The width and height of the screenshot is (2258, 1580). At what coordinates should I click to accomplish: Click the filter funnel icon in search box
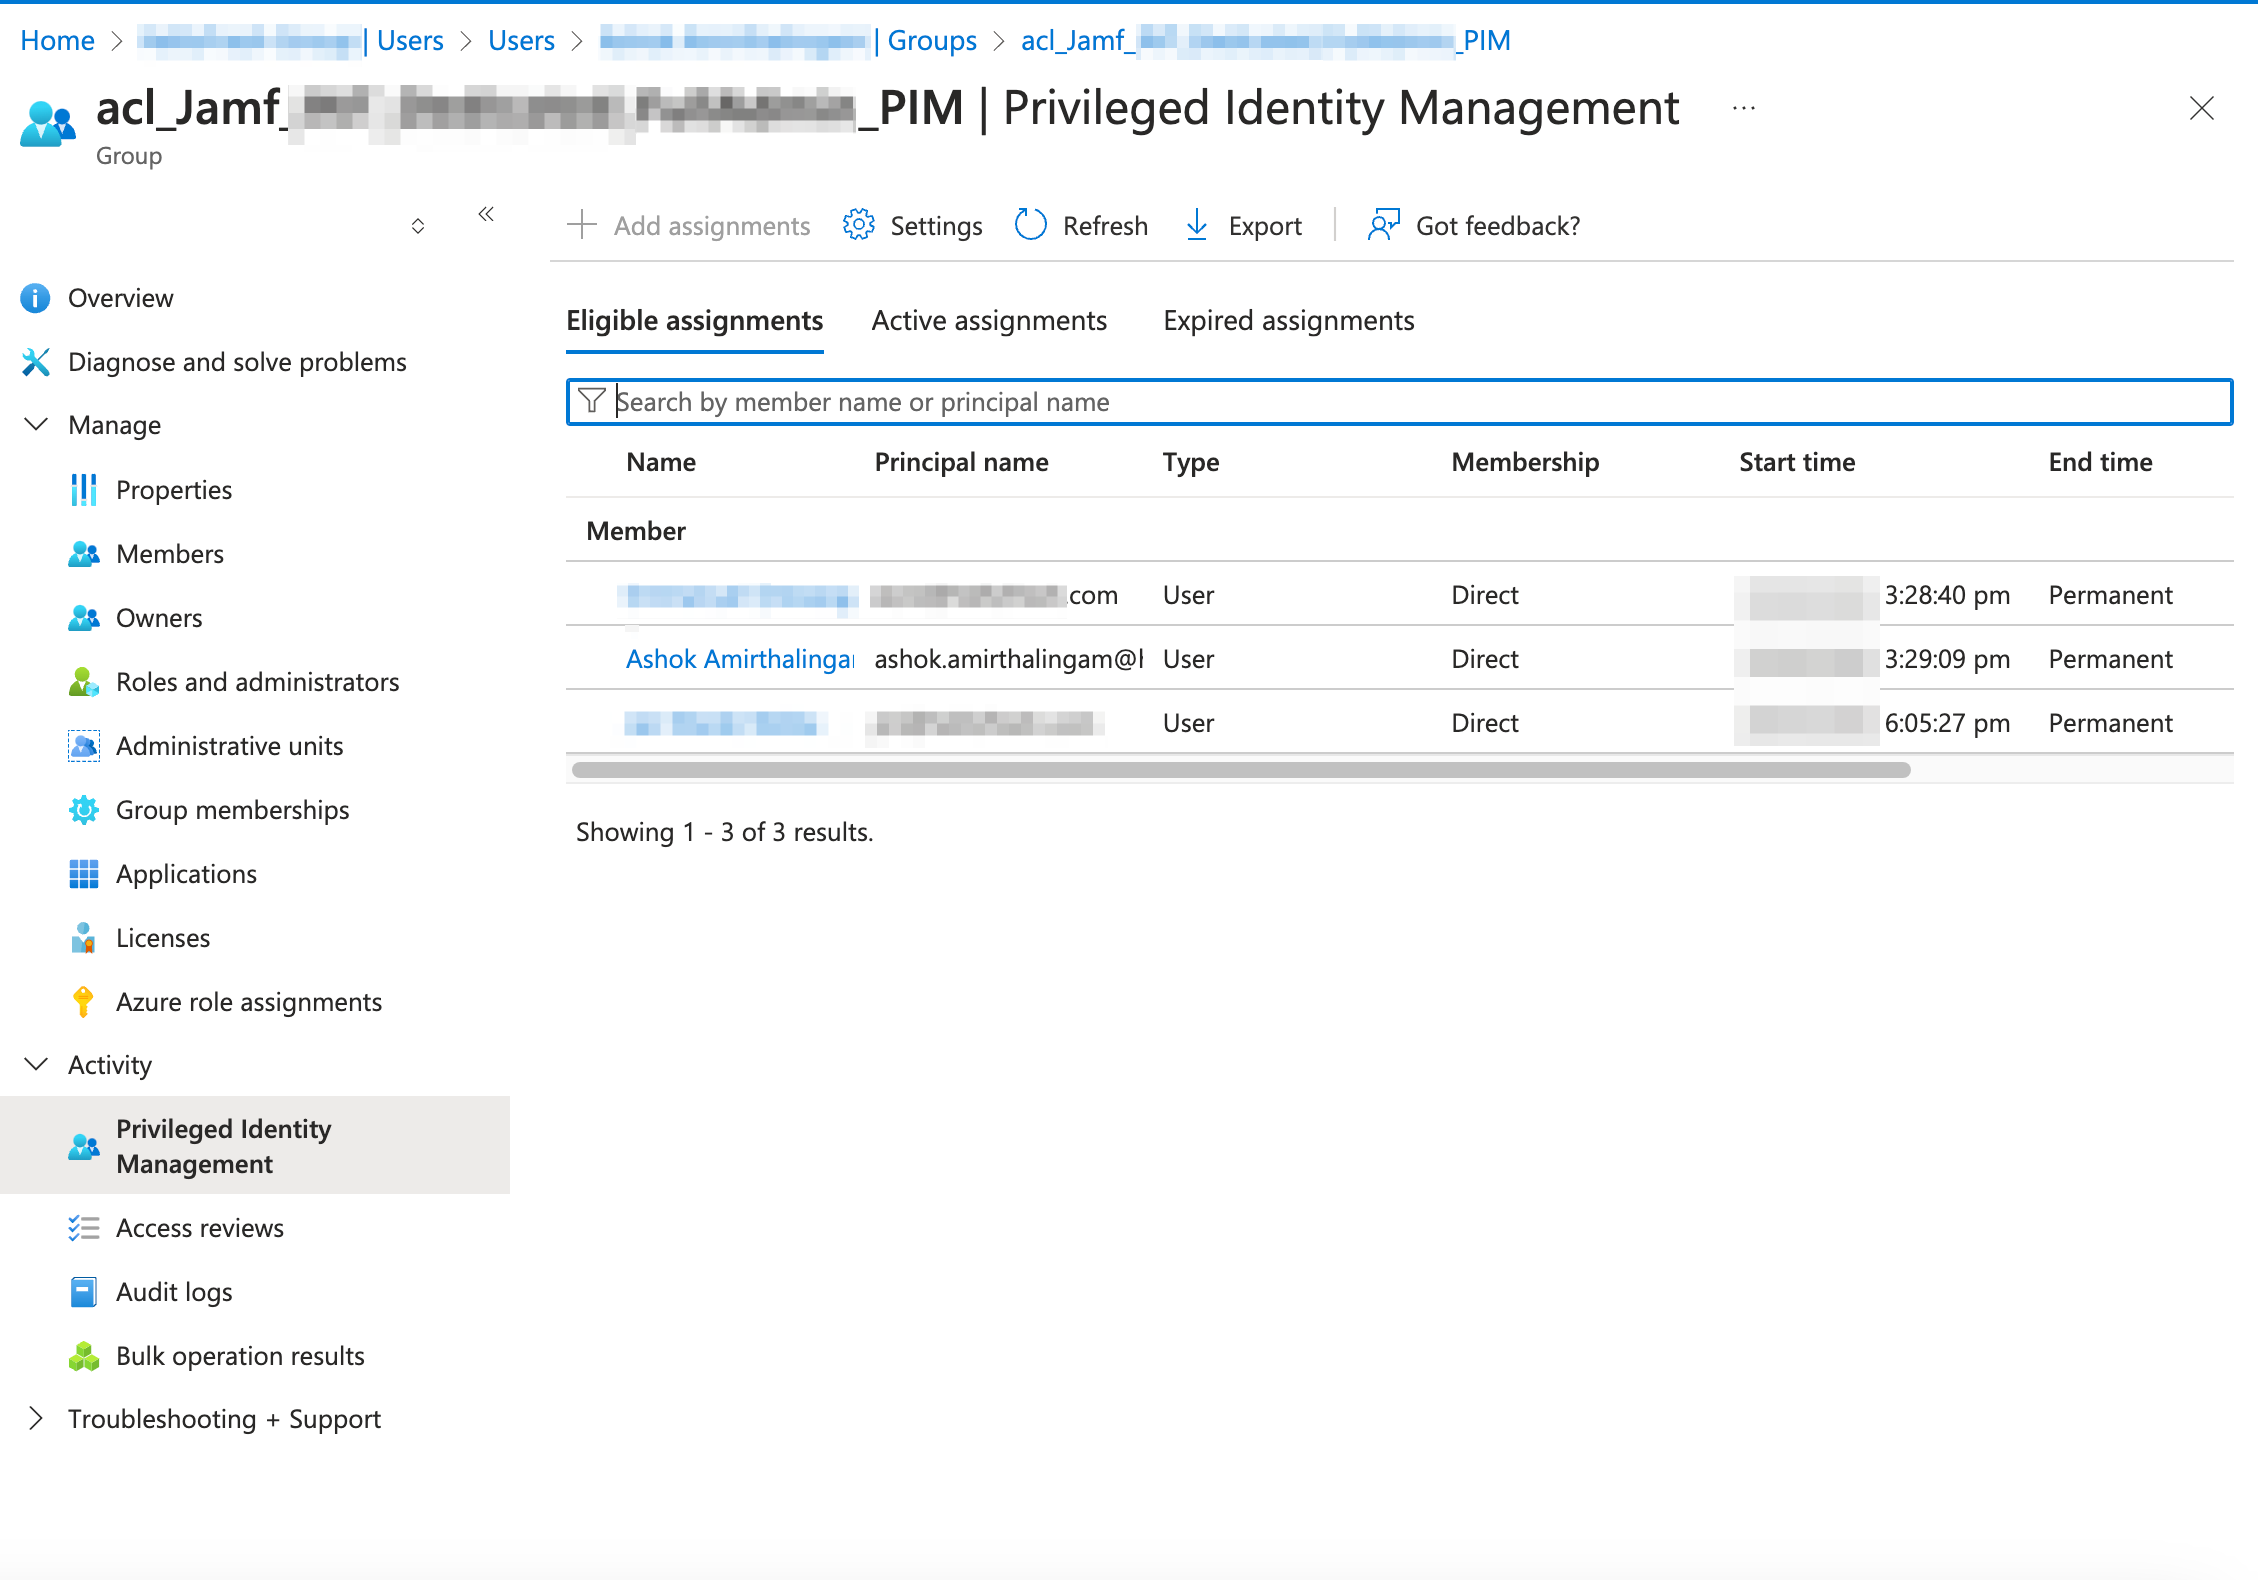click(592, 401)
